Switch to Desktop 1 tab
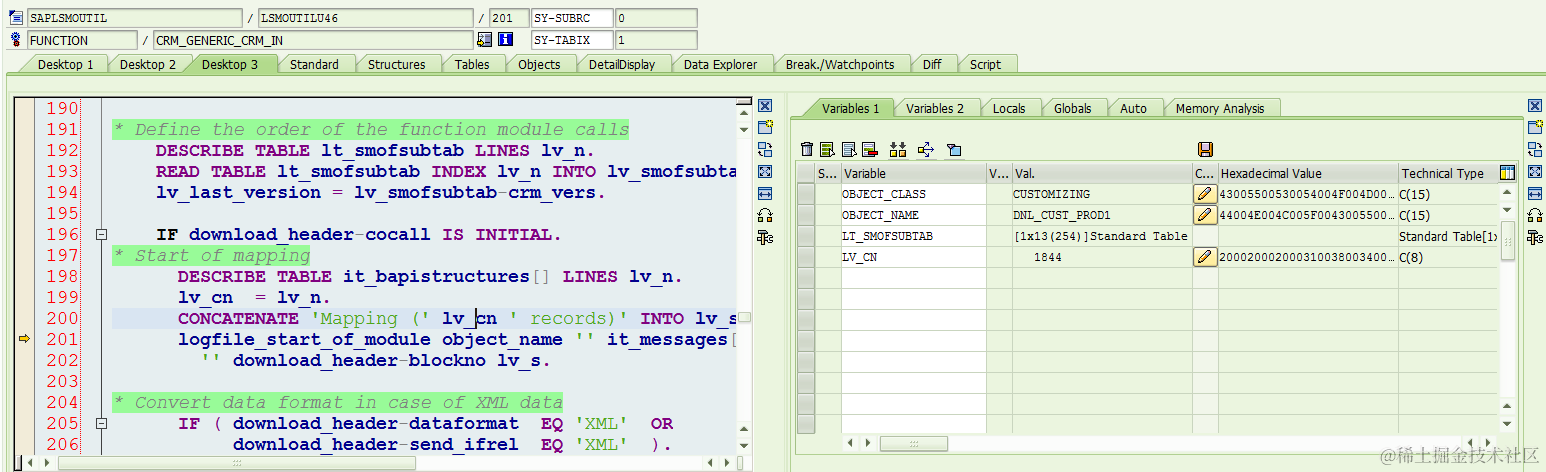This screenshot has width=1546, height=472. point(66,64)
